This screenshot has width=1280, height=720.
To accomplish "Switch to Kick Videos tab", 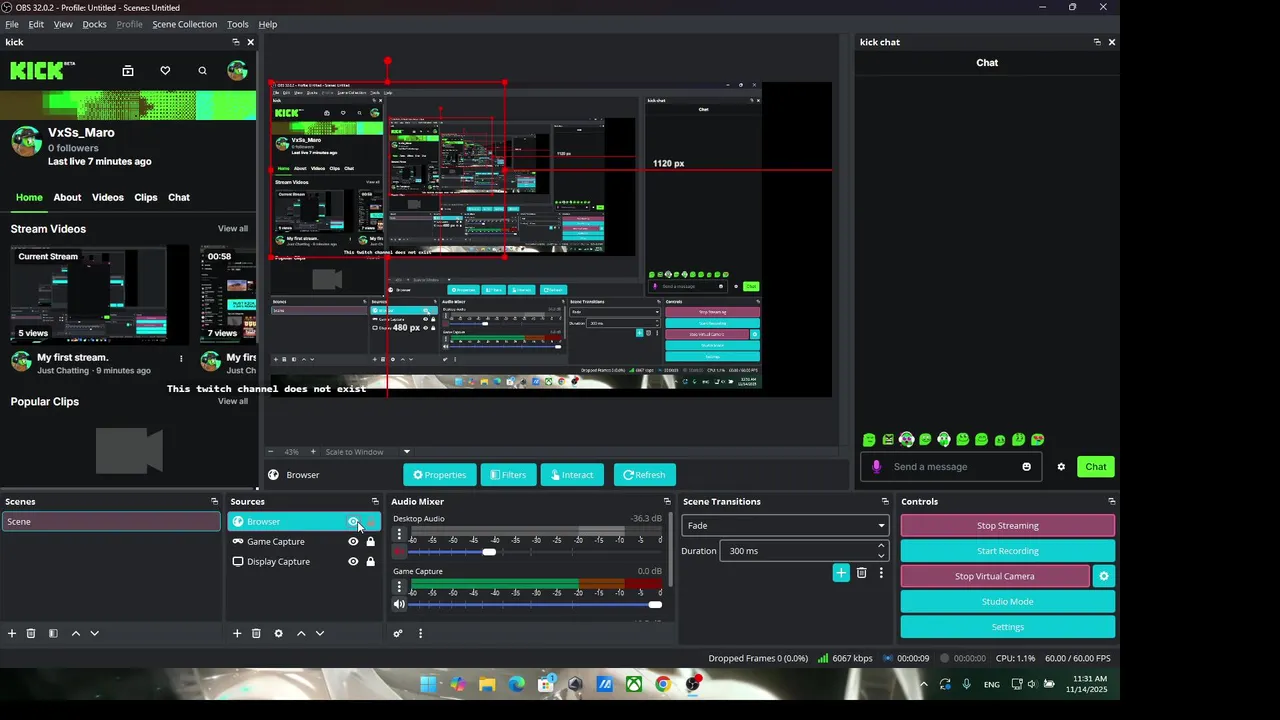I will click(x=108, y=197).
